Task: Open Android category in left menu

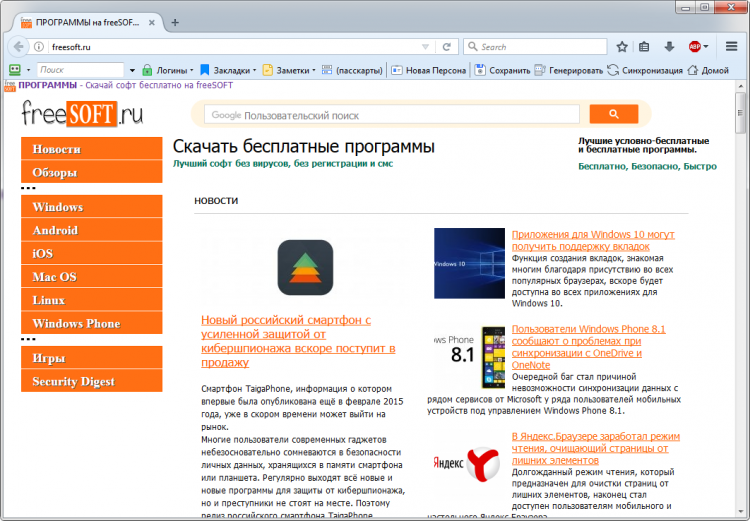Action: point(92,230)
